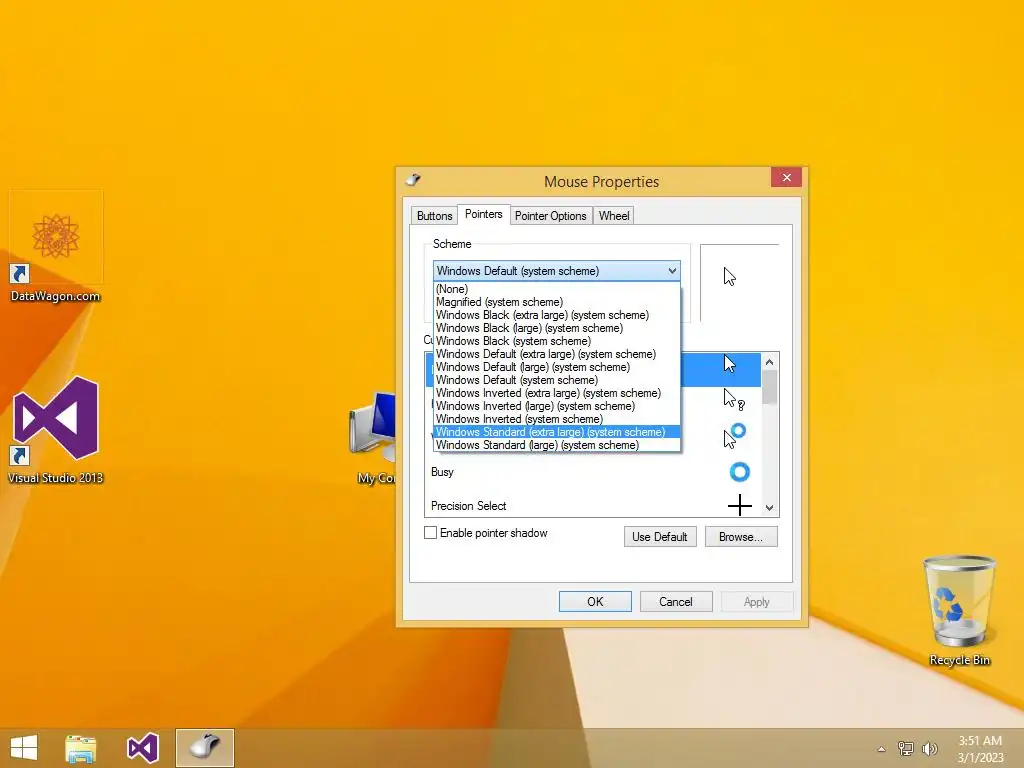Click the pointer list scrollbar thumb
Screen dimensions: 1024x768
pos(769,387)
